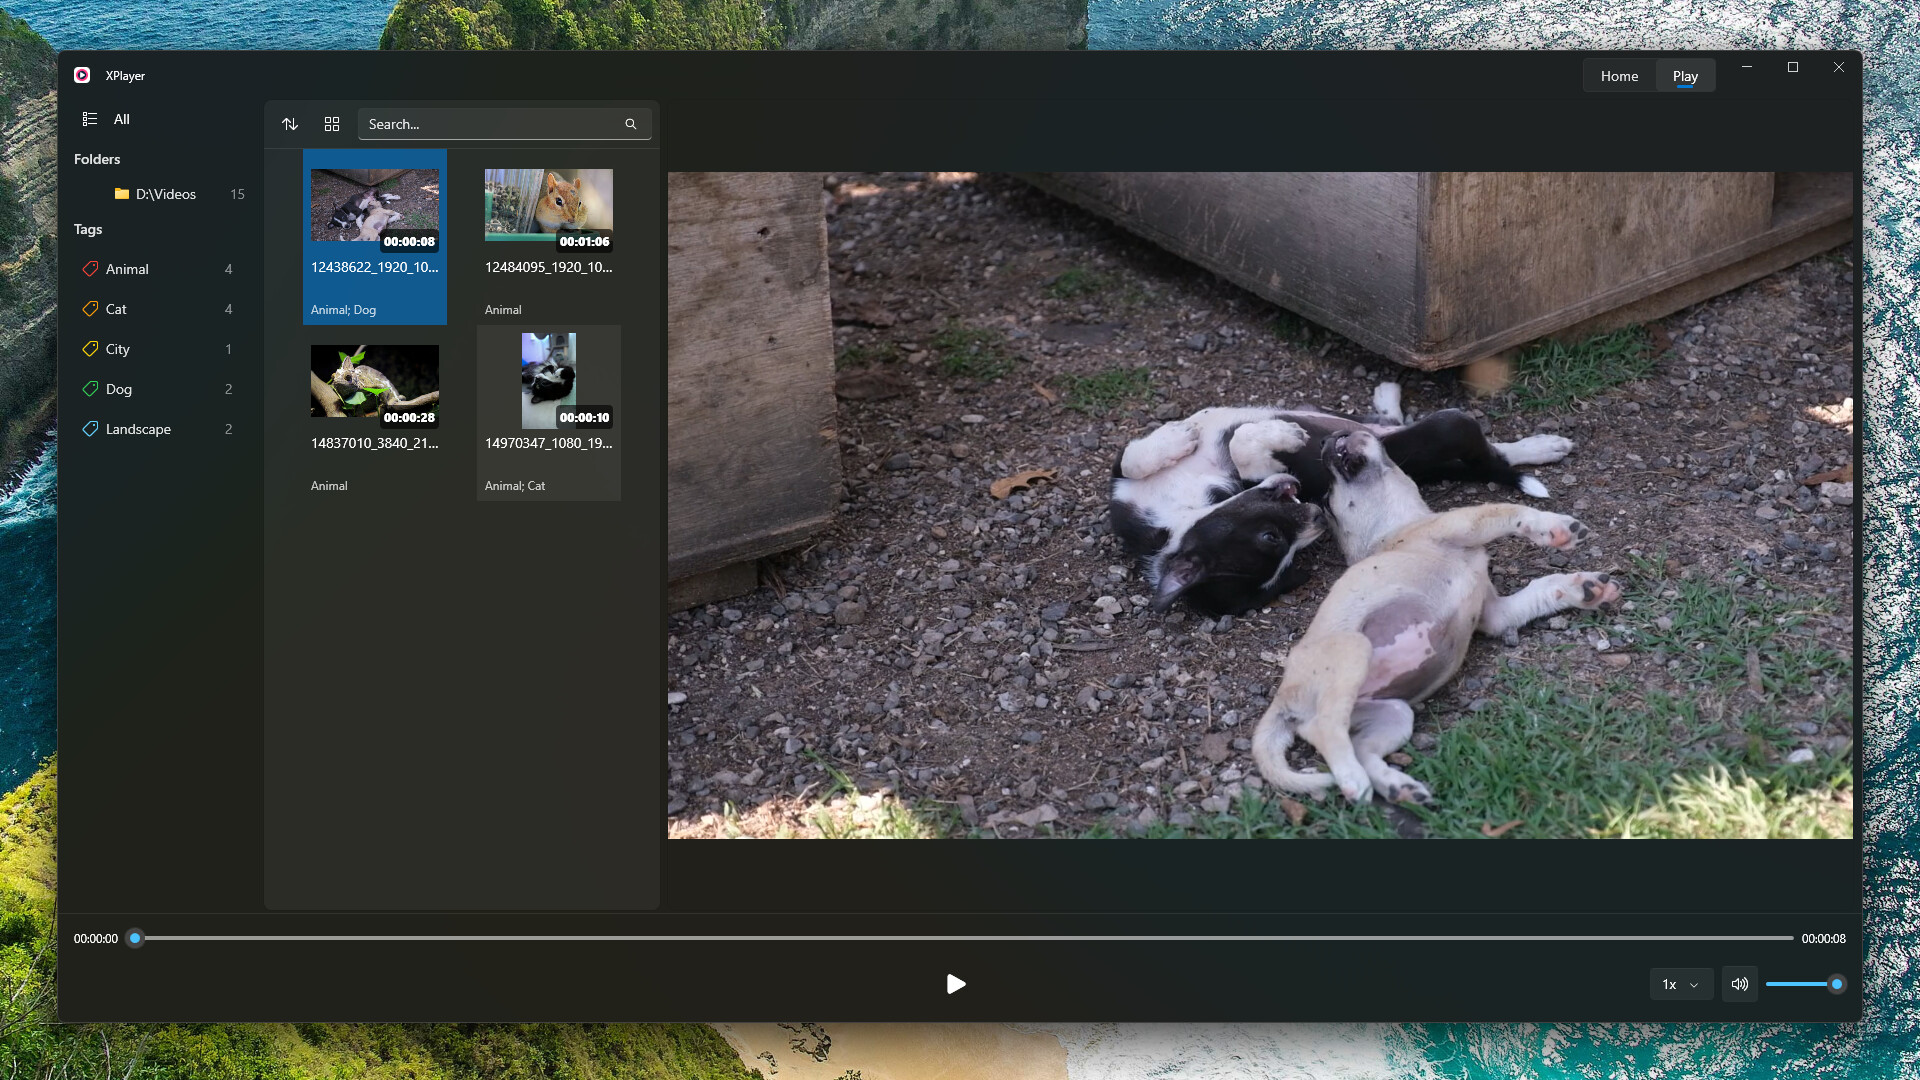This screenshot has width=1920, height=1080.
Task: Select the cat video 14970347 thumbnail
Action: (x=548, y=382)
